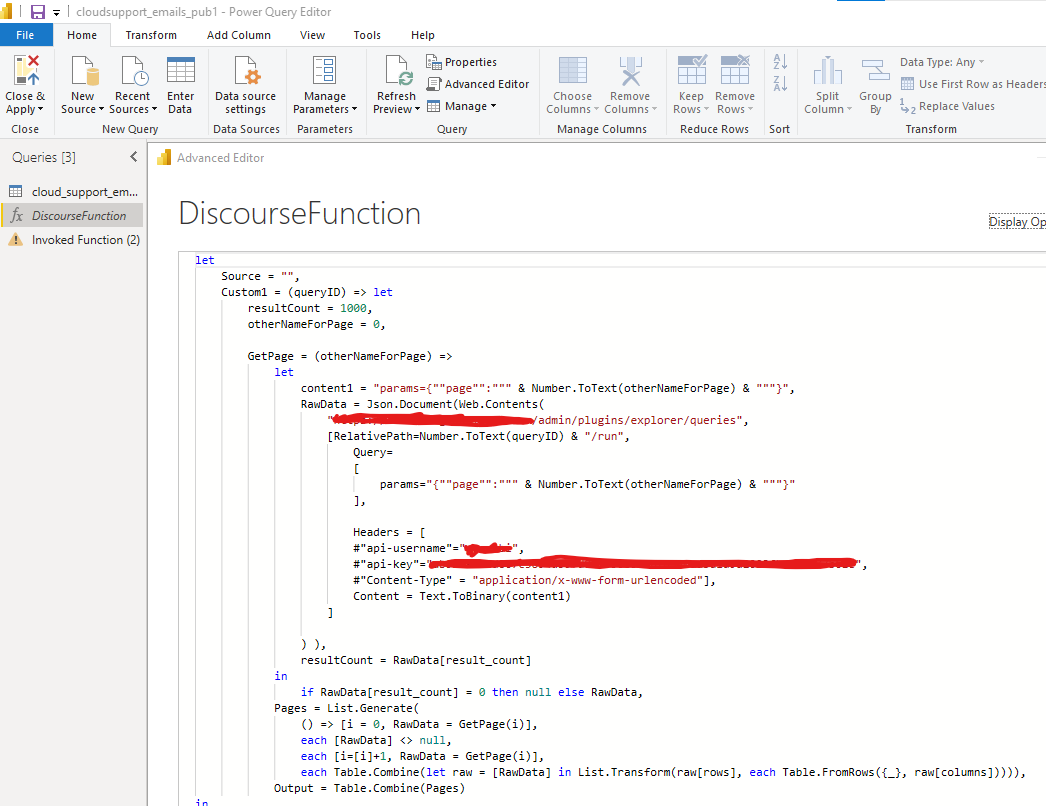The image size is (1046, 806).
Task: Select the Invoked Function (2) query
Action: (x=72, y=240)
